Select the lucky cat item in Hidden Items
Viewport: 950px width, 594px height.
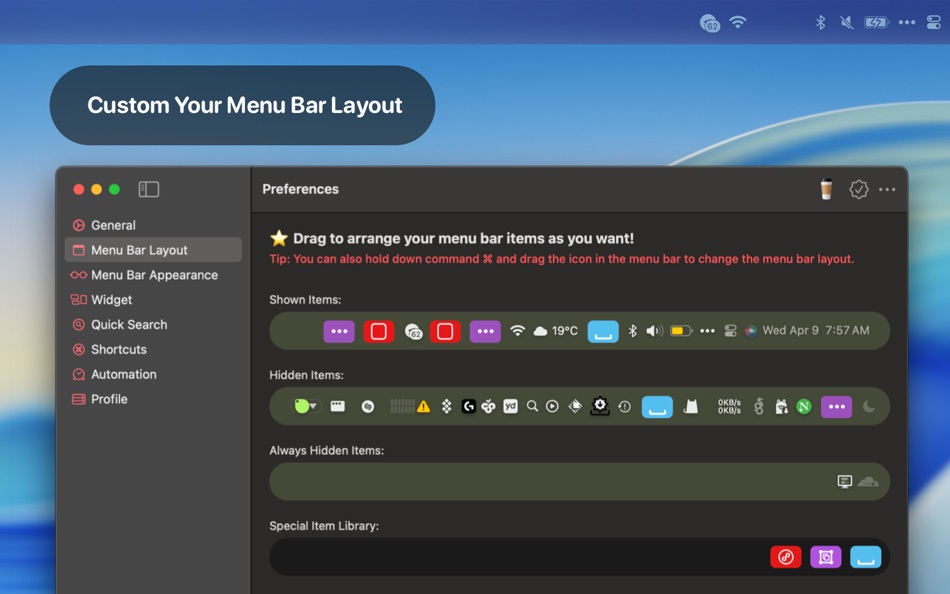click(x=781, y=406)
